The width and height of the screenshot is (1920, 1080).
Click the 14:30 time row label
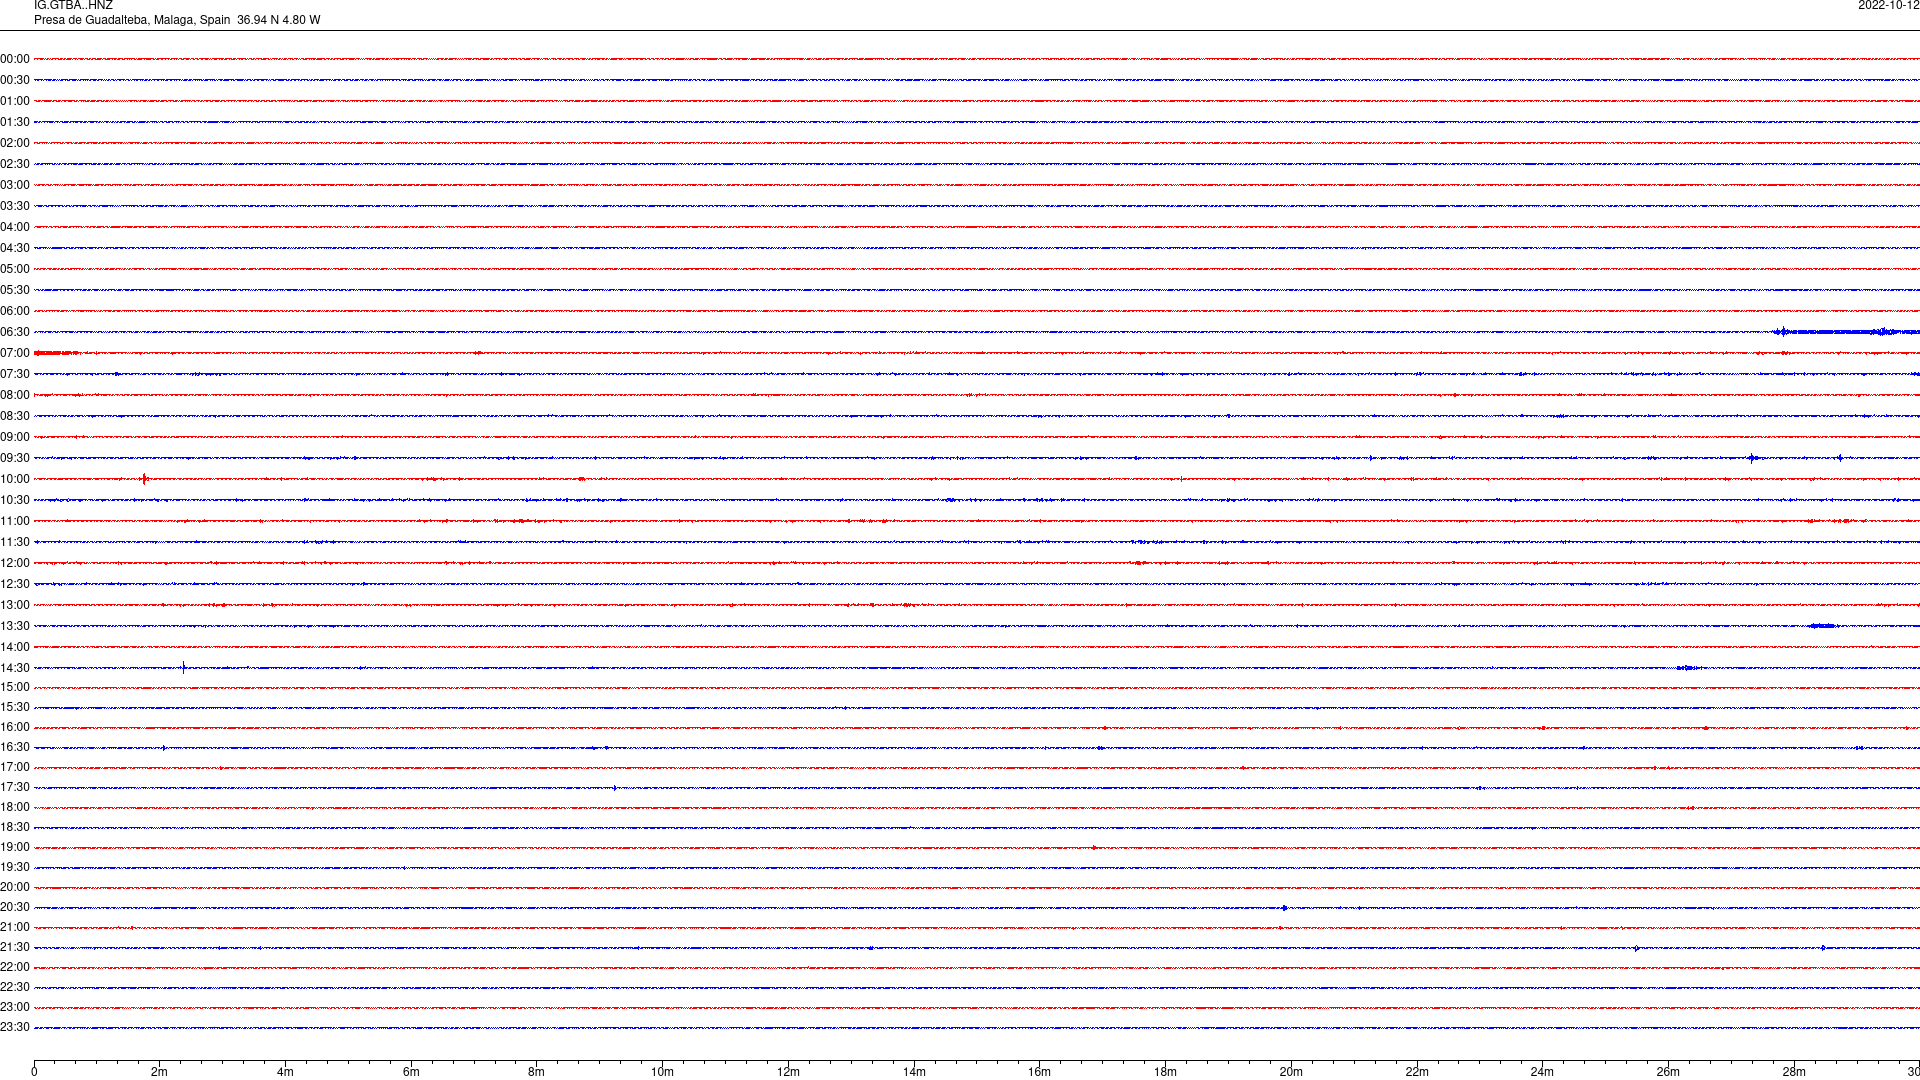[x=15, y=668]
